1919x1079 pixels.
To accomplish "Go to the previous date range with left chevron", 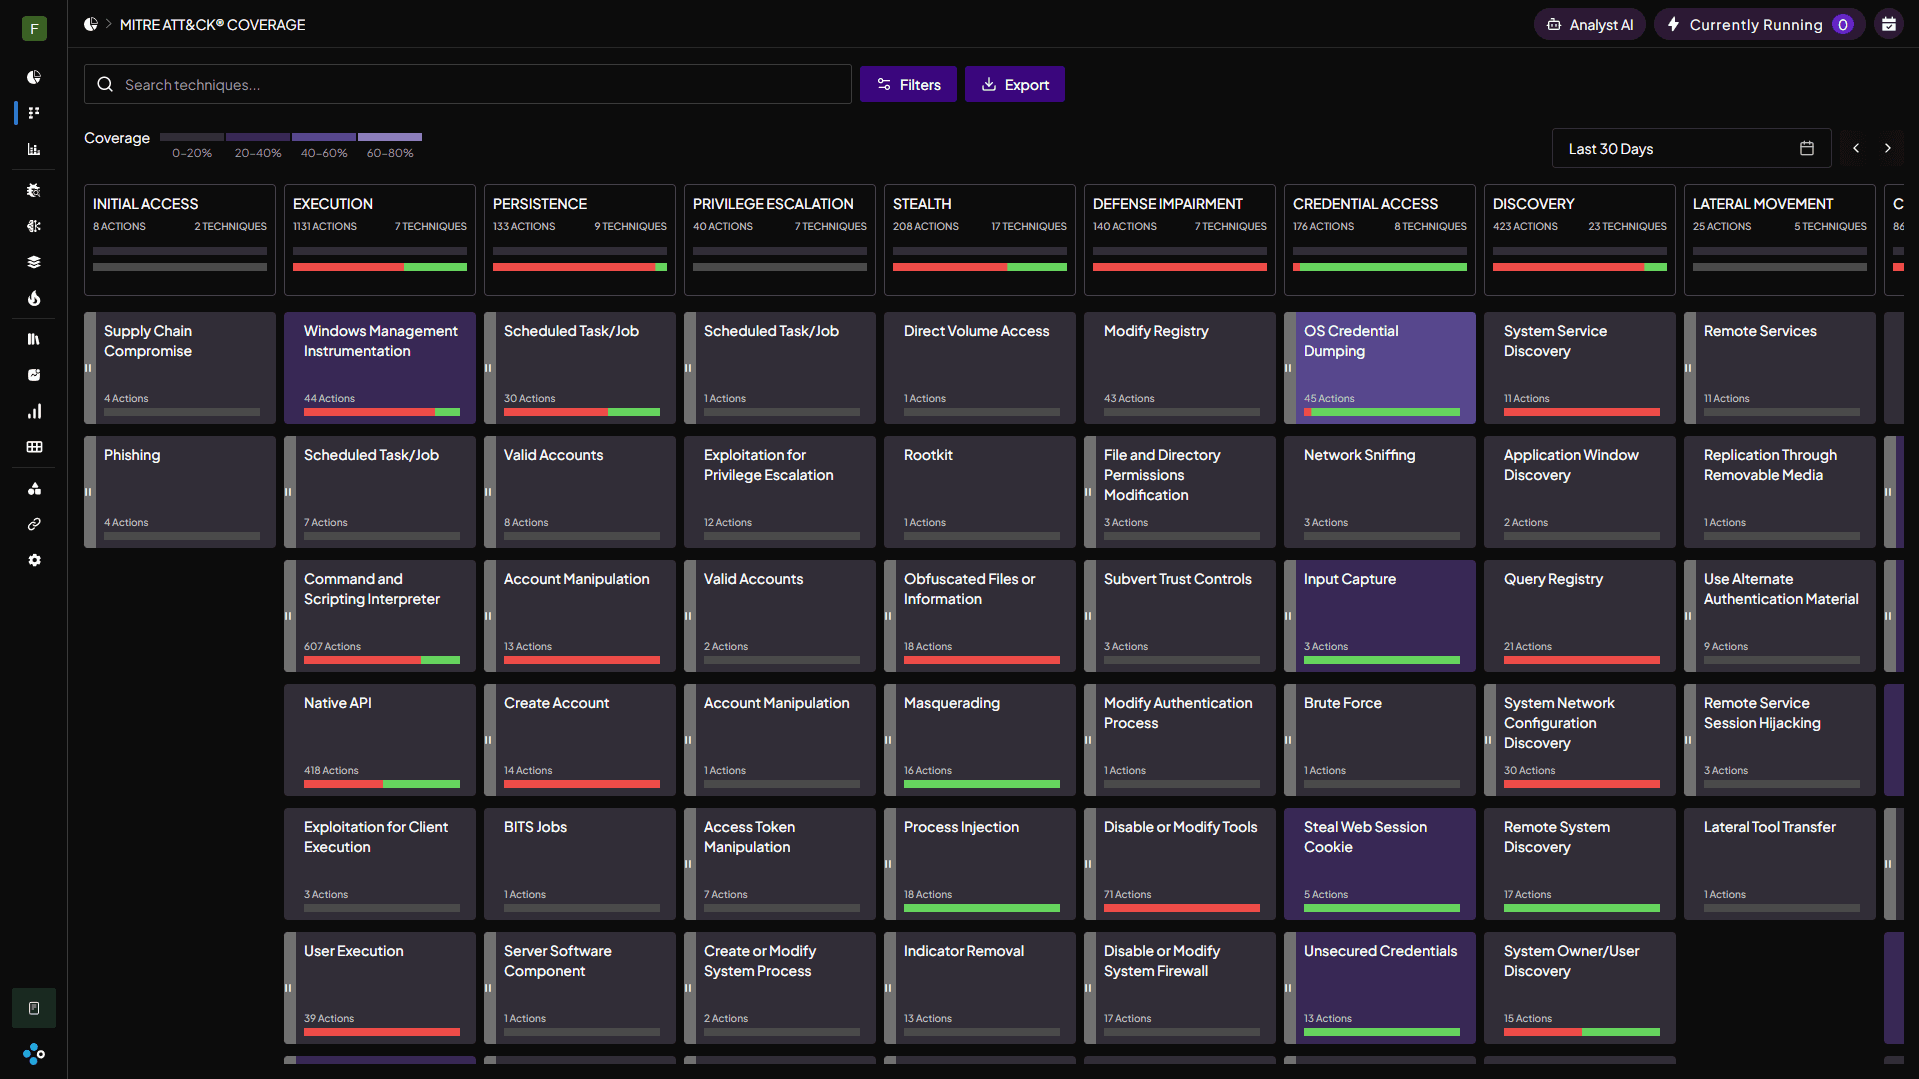I will [1856, 148].
